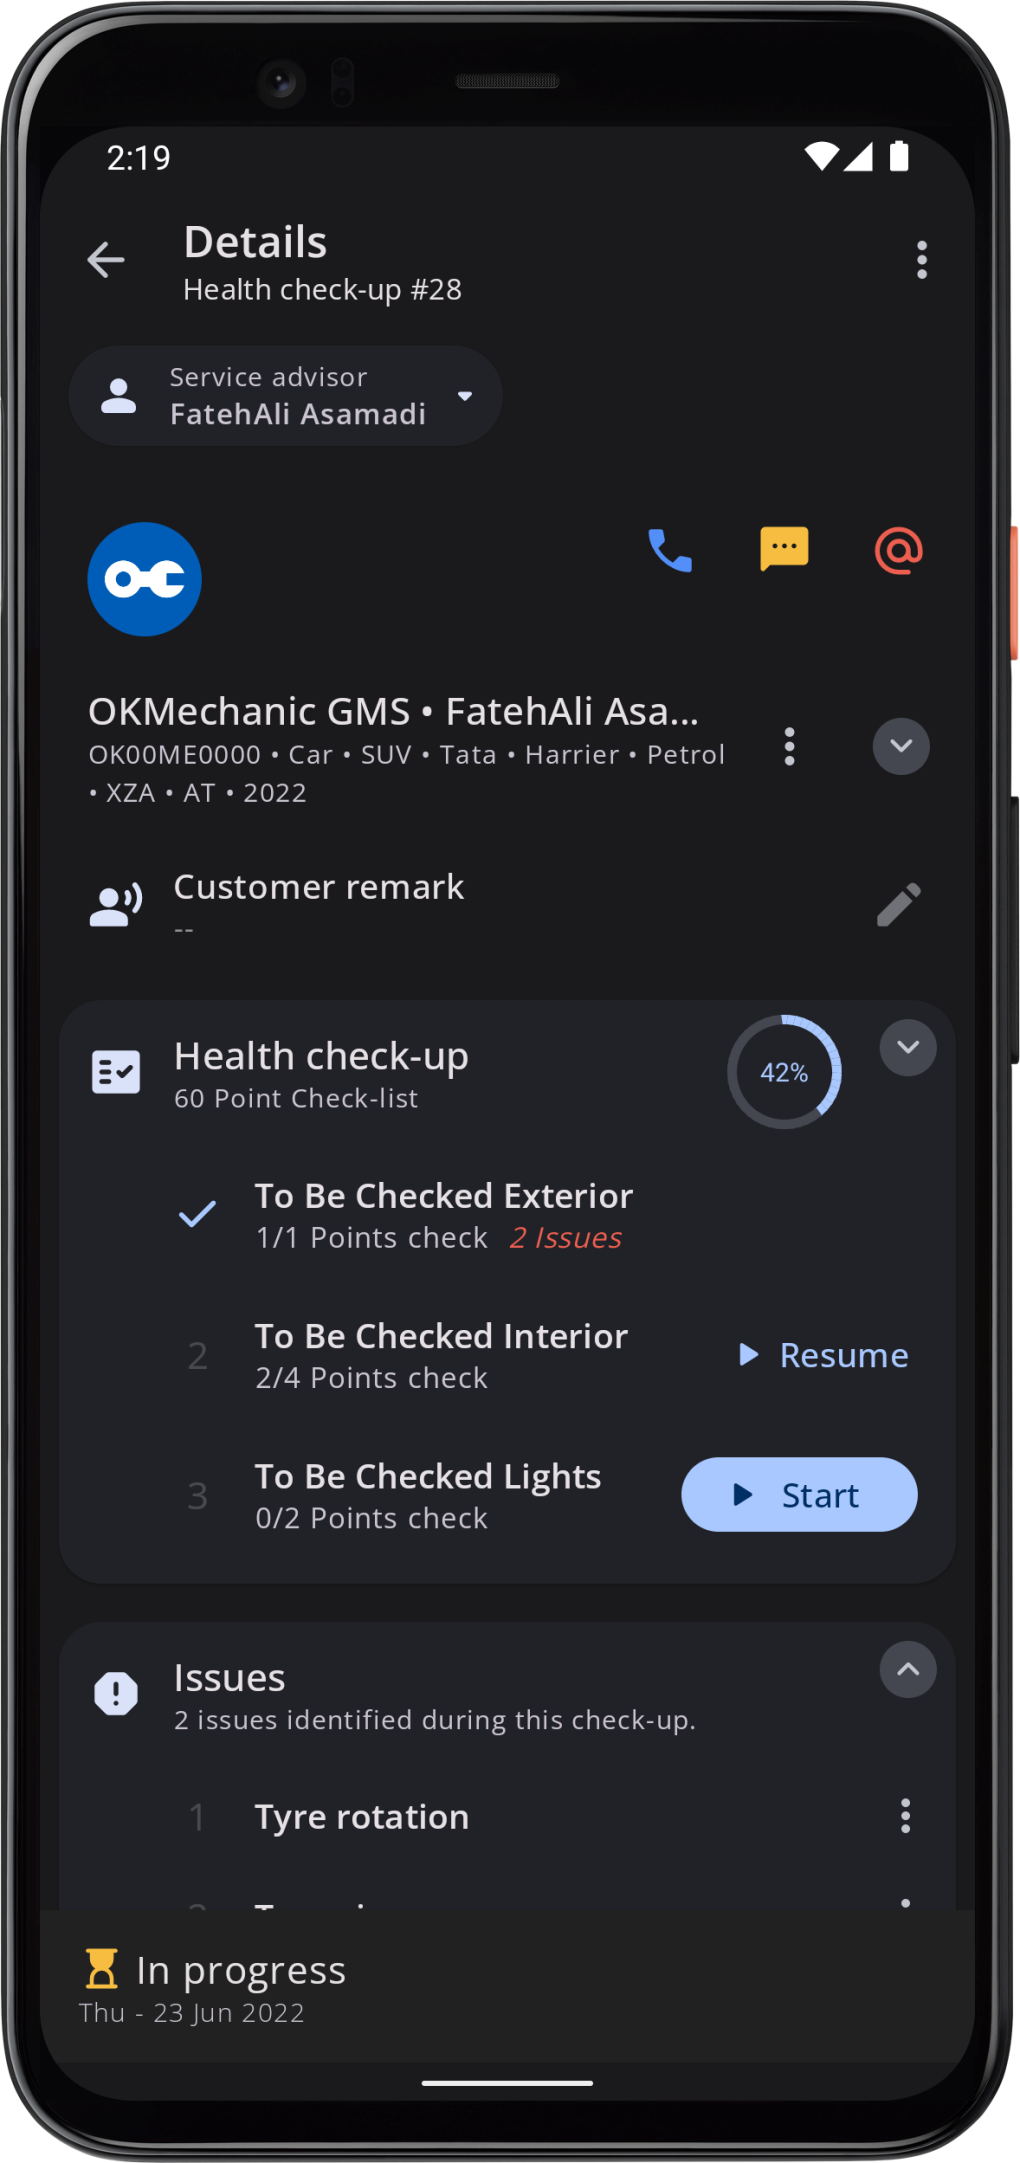This screenshot has width=1020, height=2163.
Task: Open Tyre rotation issue options menu
Action: 905,1816
